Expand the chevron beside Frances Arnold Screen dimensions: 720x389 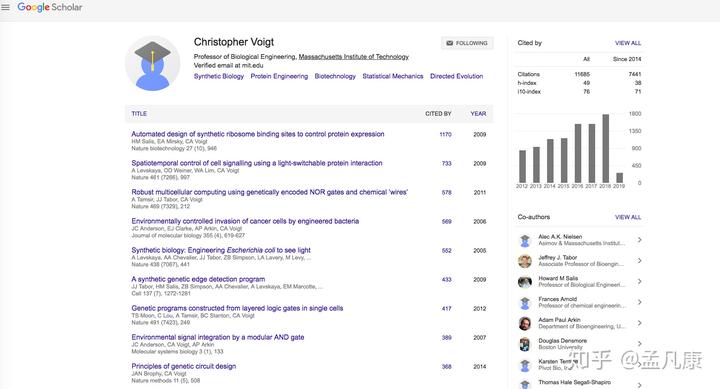pos(639,302)
